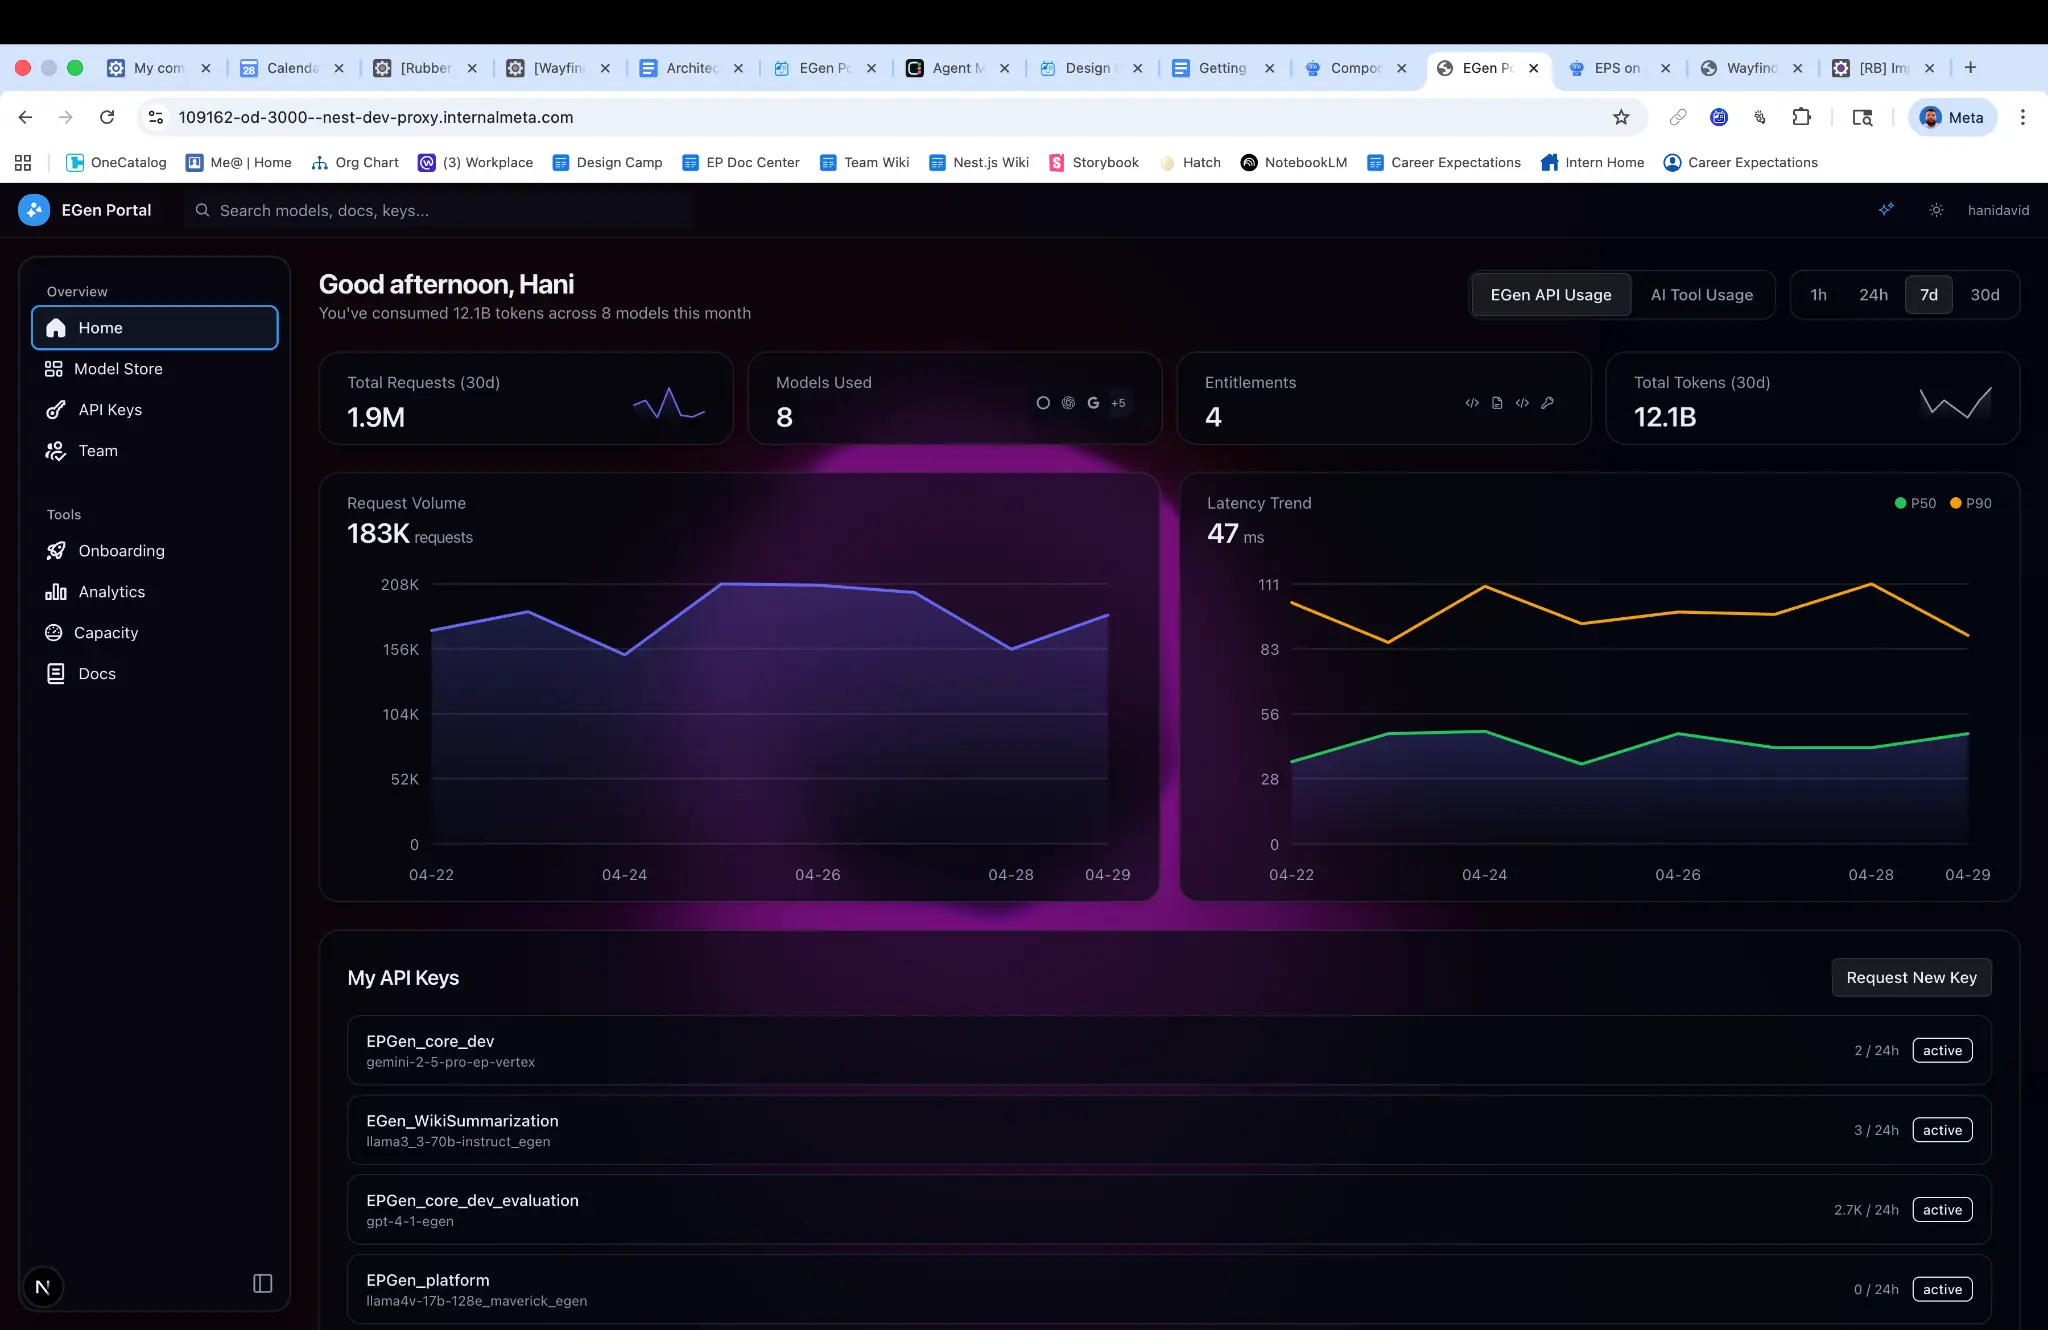Open OneCatalog bookmark
Image resolution: width=2048 pixels, height=1330 pixels.
[x=116, y=162]
